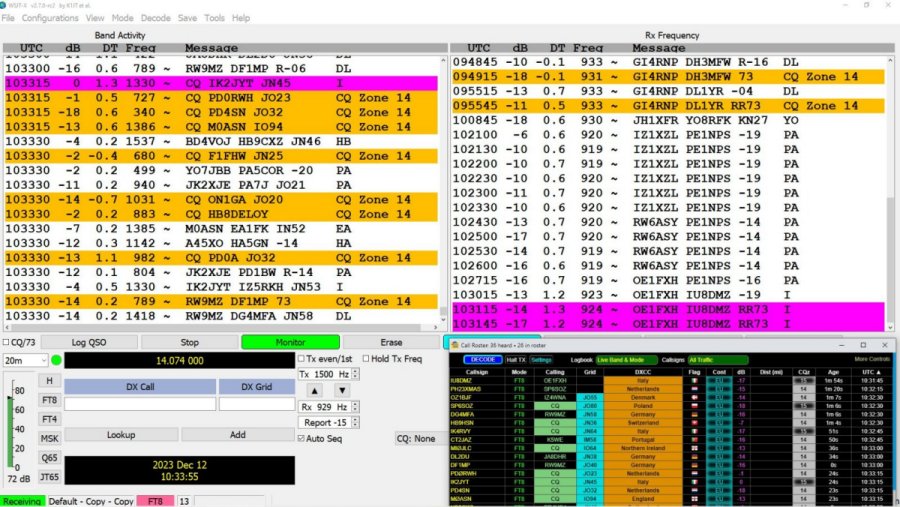The width and height of the screenshot is (900, 507).
Task: Enable the CQ/73 checkbox
Action: [x=6, y=342]
